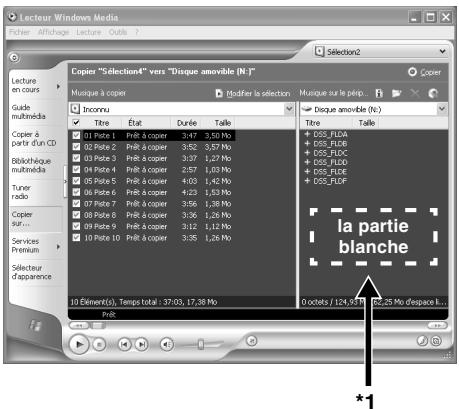
Task: Click the taskbar collapse handle beside track list
Action: point(65,181)
